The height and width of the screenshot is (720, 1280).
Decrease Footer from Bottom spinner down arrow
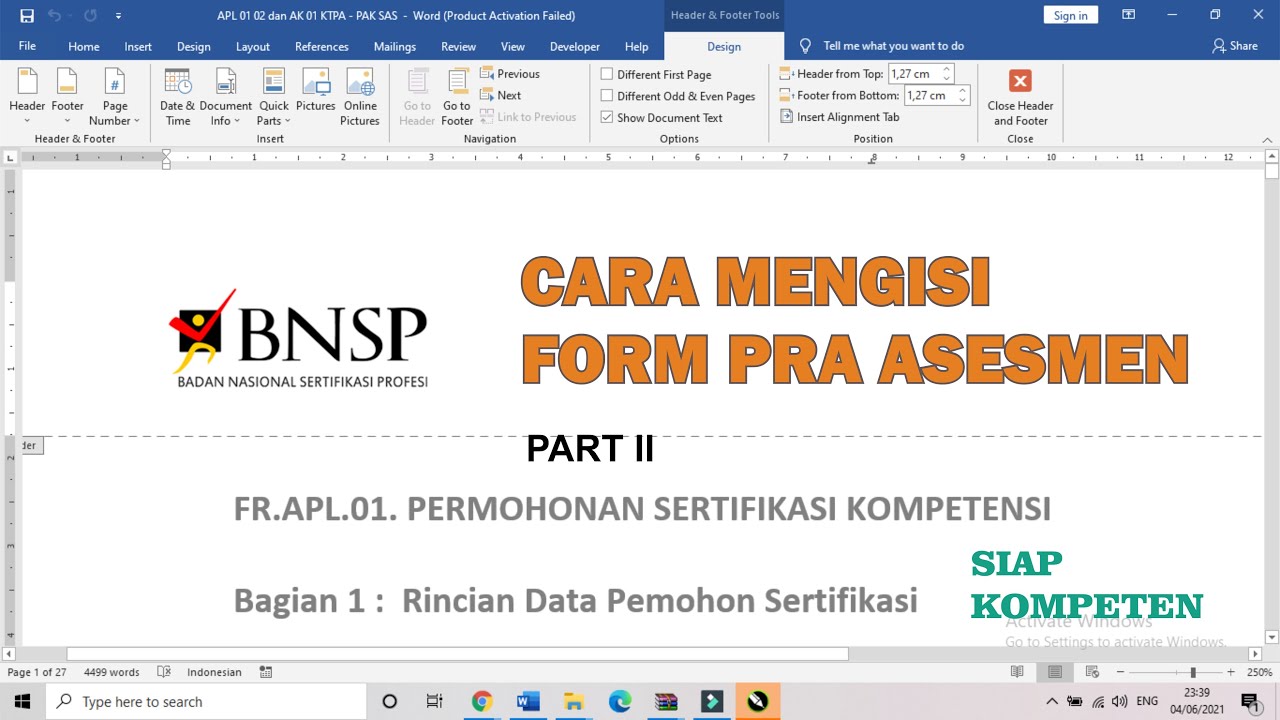pyautogui.click(x=963, y=101)
